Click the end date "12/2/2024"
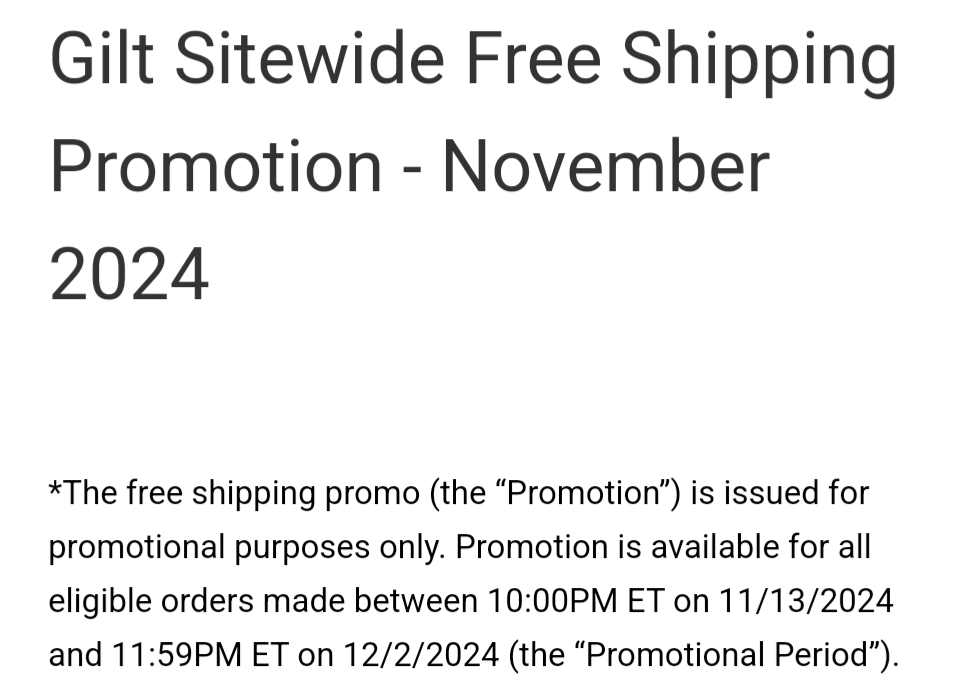Screen dimensions: 960x691 [x=419, y=656]
